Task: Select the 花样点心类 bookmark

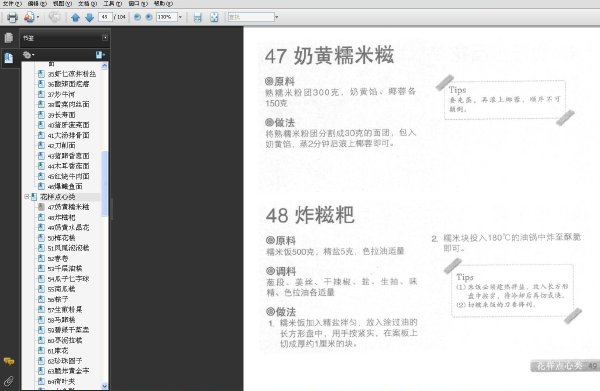Action: [x=57, y=197]
